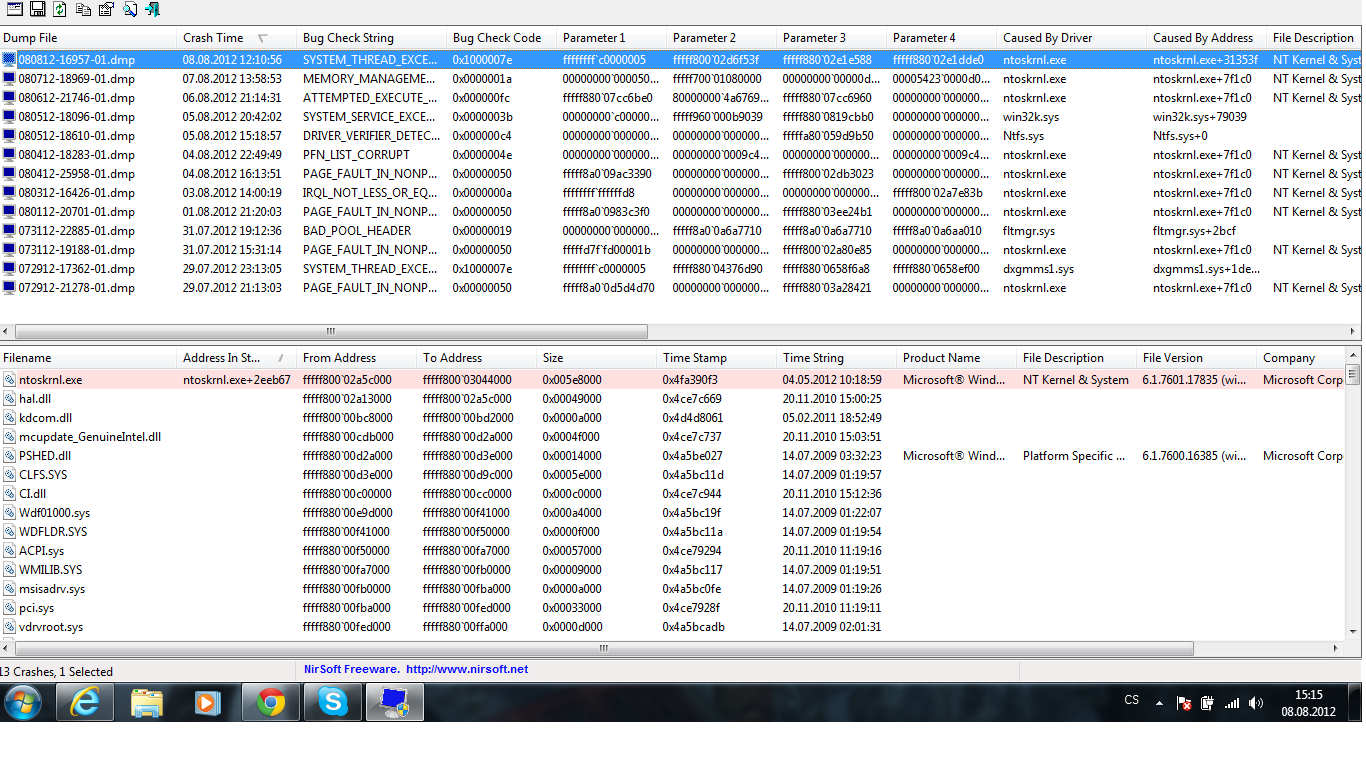Open Windows Explorer from the taskbar
Screen dimensions: 1366x768
pyautogui.click(x=147, y=702)
